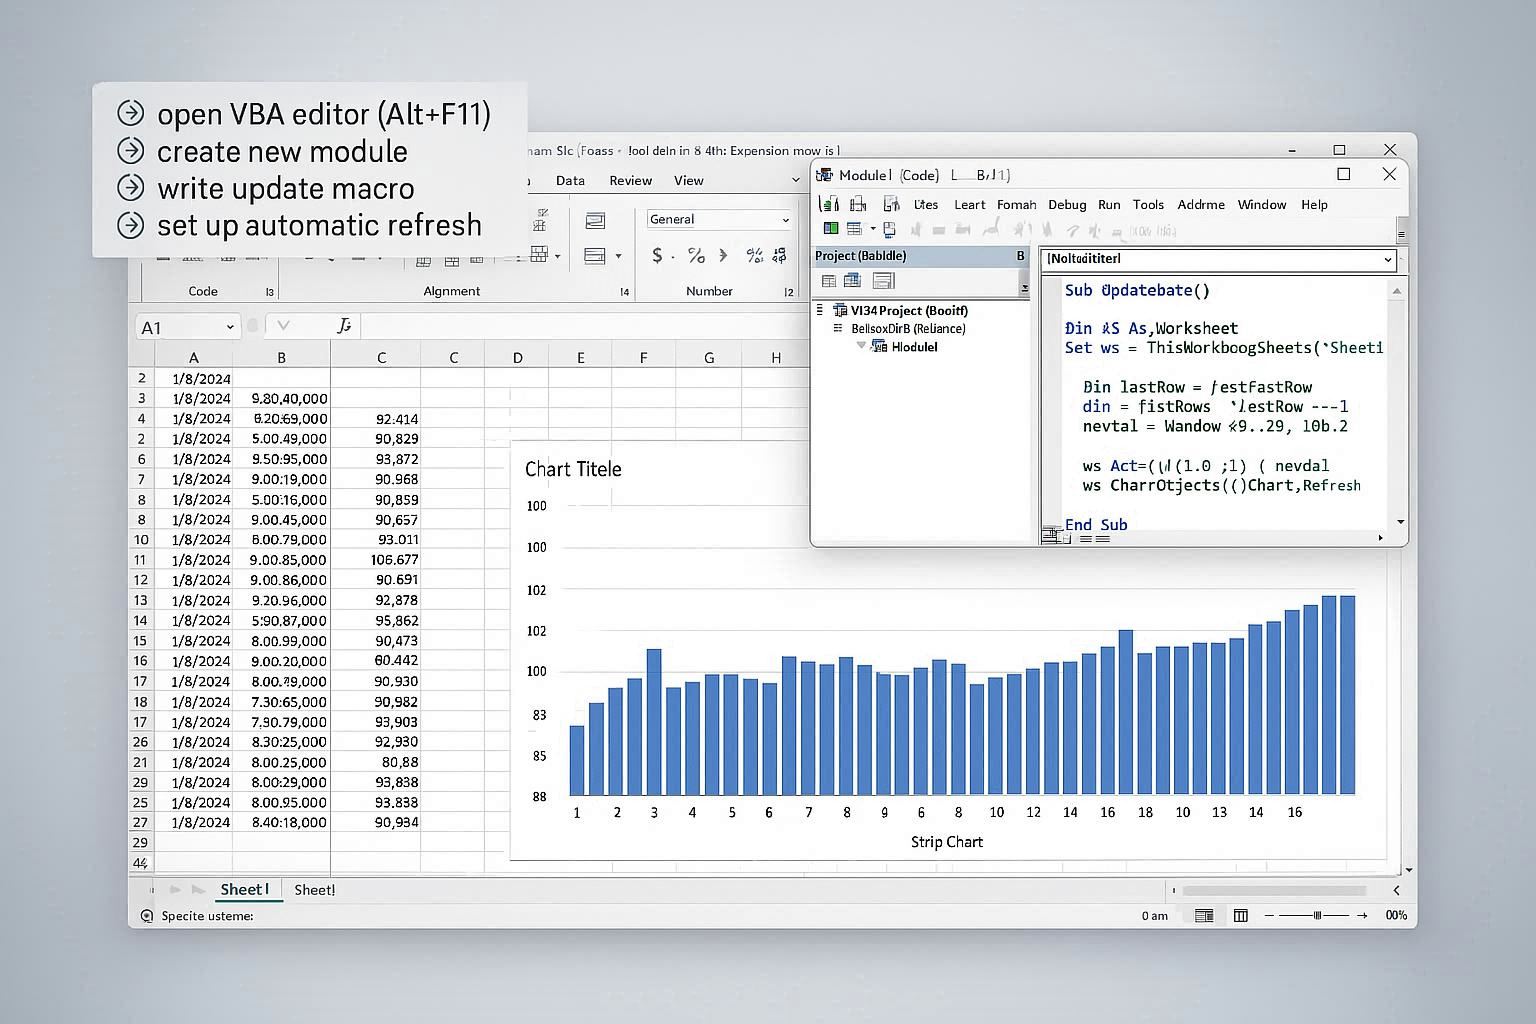The image size is (1536, 1024).
Task: Click the dollar currency format icon
Action: (x=657, y=256)
